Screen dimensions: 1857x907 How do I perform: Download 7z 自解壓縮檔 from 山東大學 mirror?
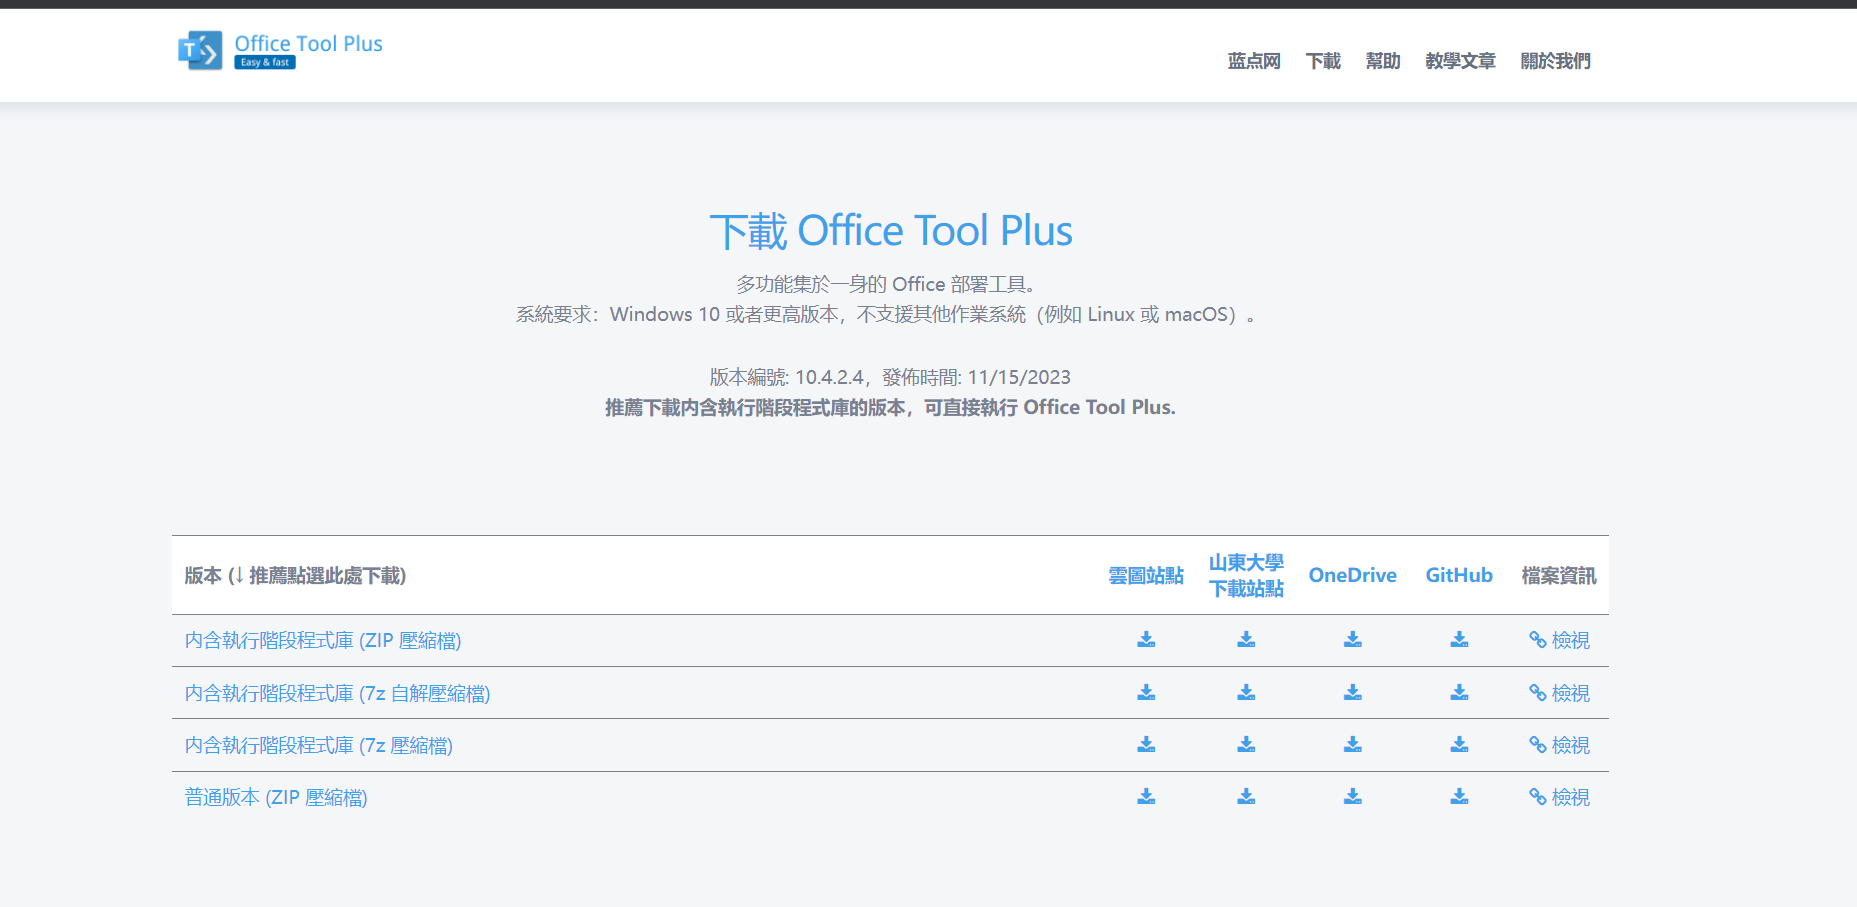(1246, 692)
